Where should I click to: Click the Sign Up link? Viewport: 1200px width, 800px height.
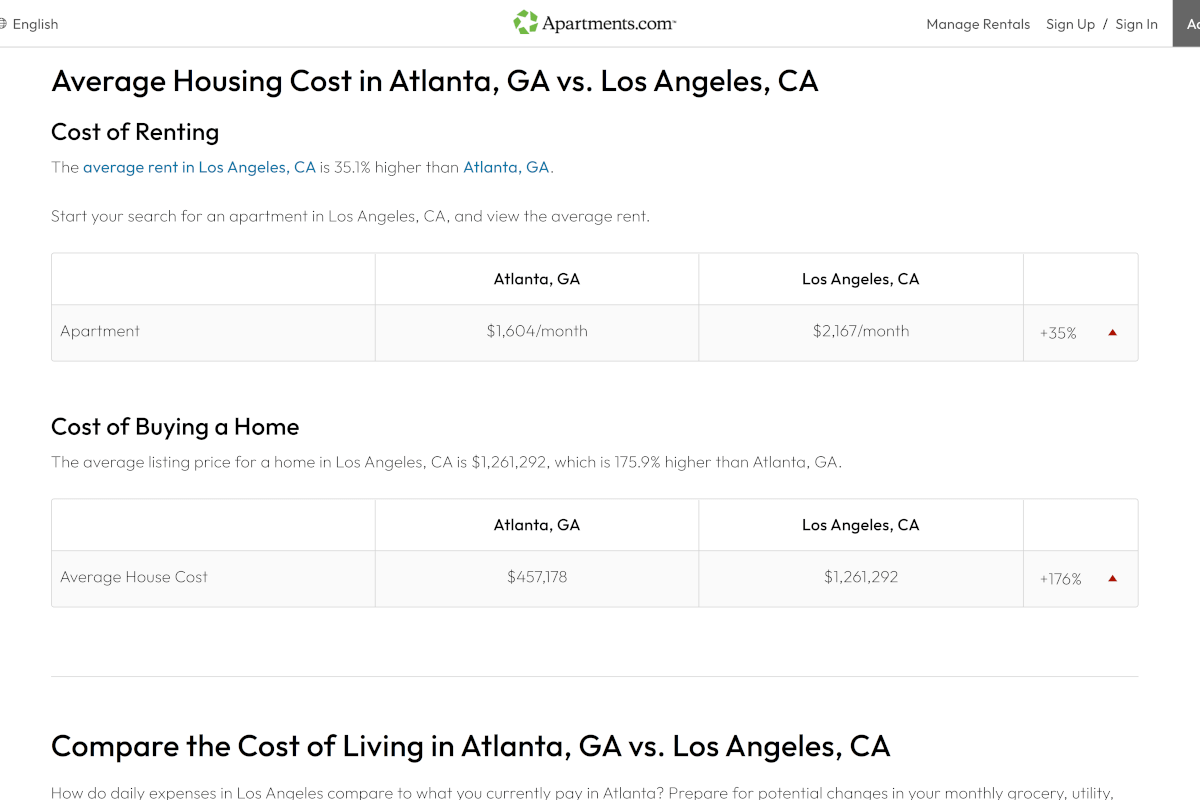(x=1070, y=24)
